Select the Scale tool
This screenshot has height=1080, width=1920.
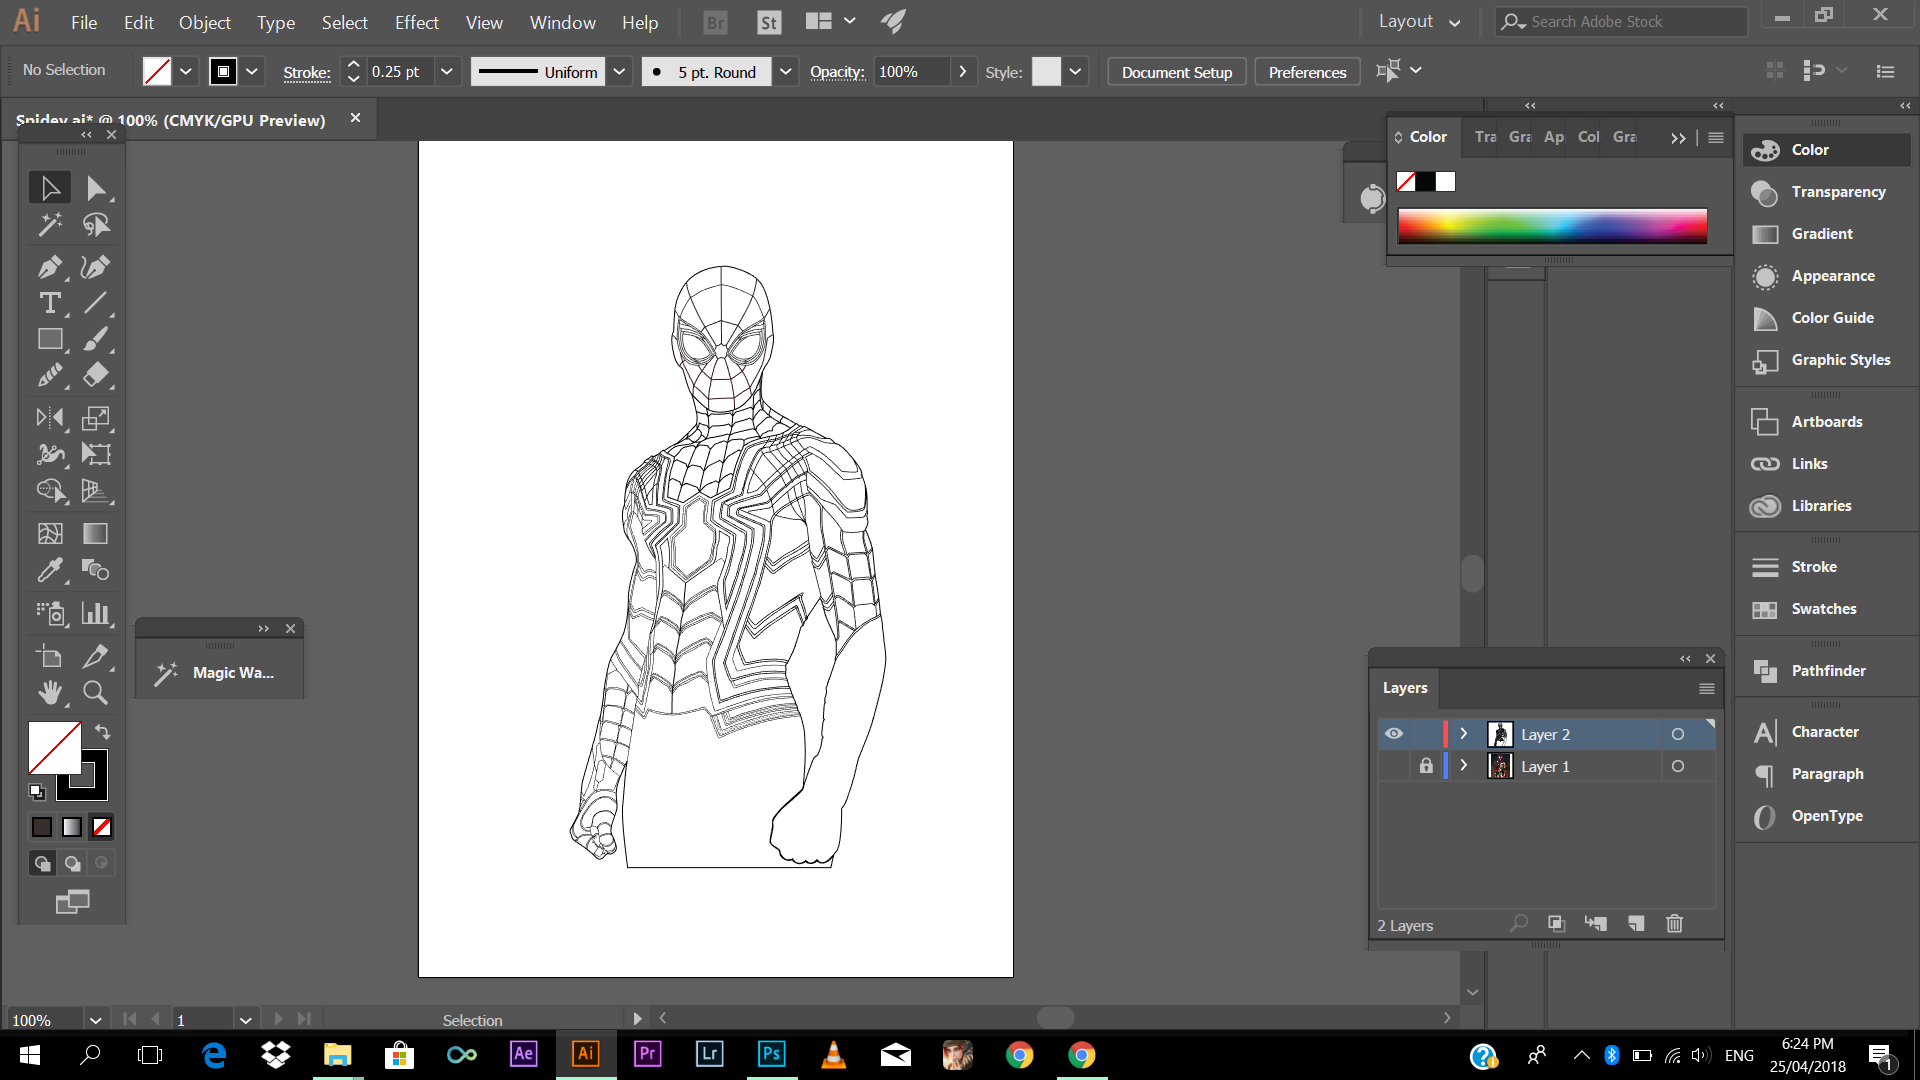[96, 418]
